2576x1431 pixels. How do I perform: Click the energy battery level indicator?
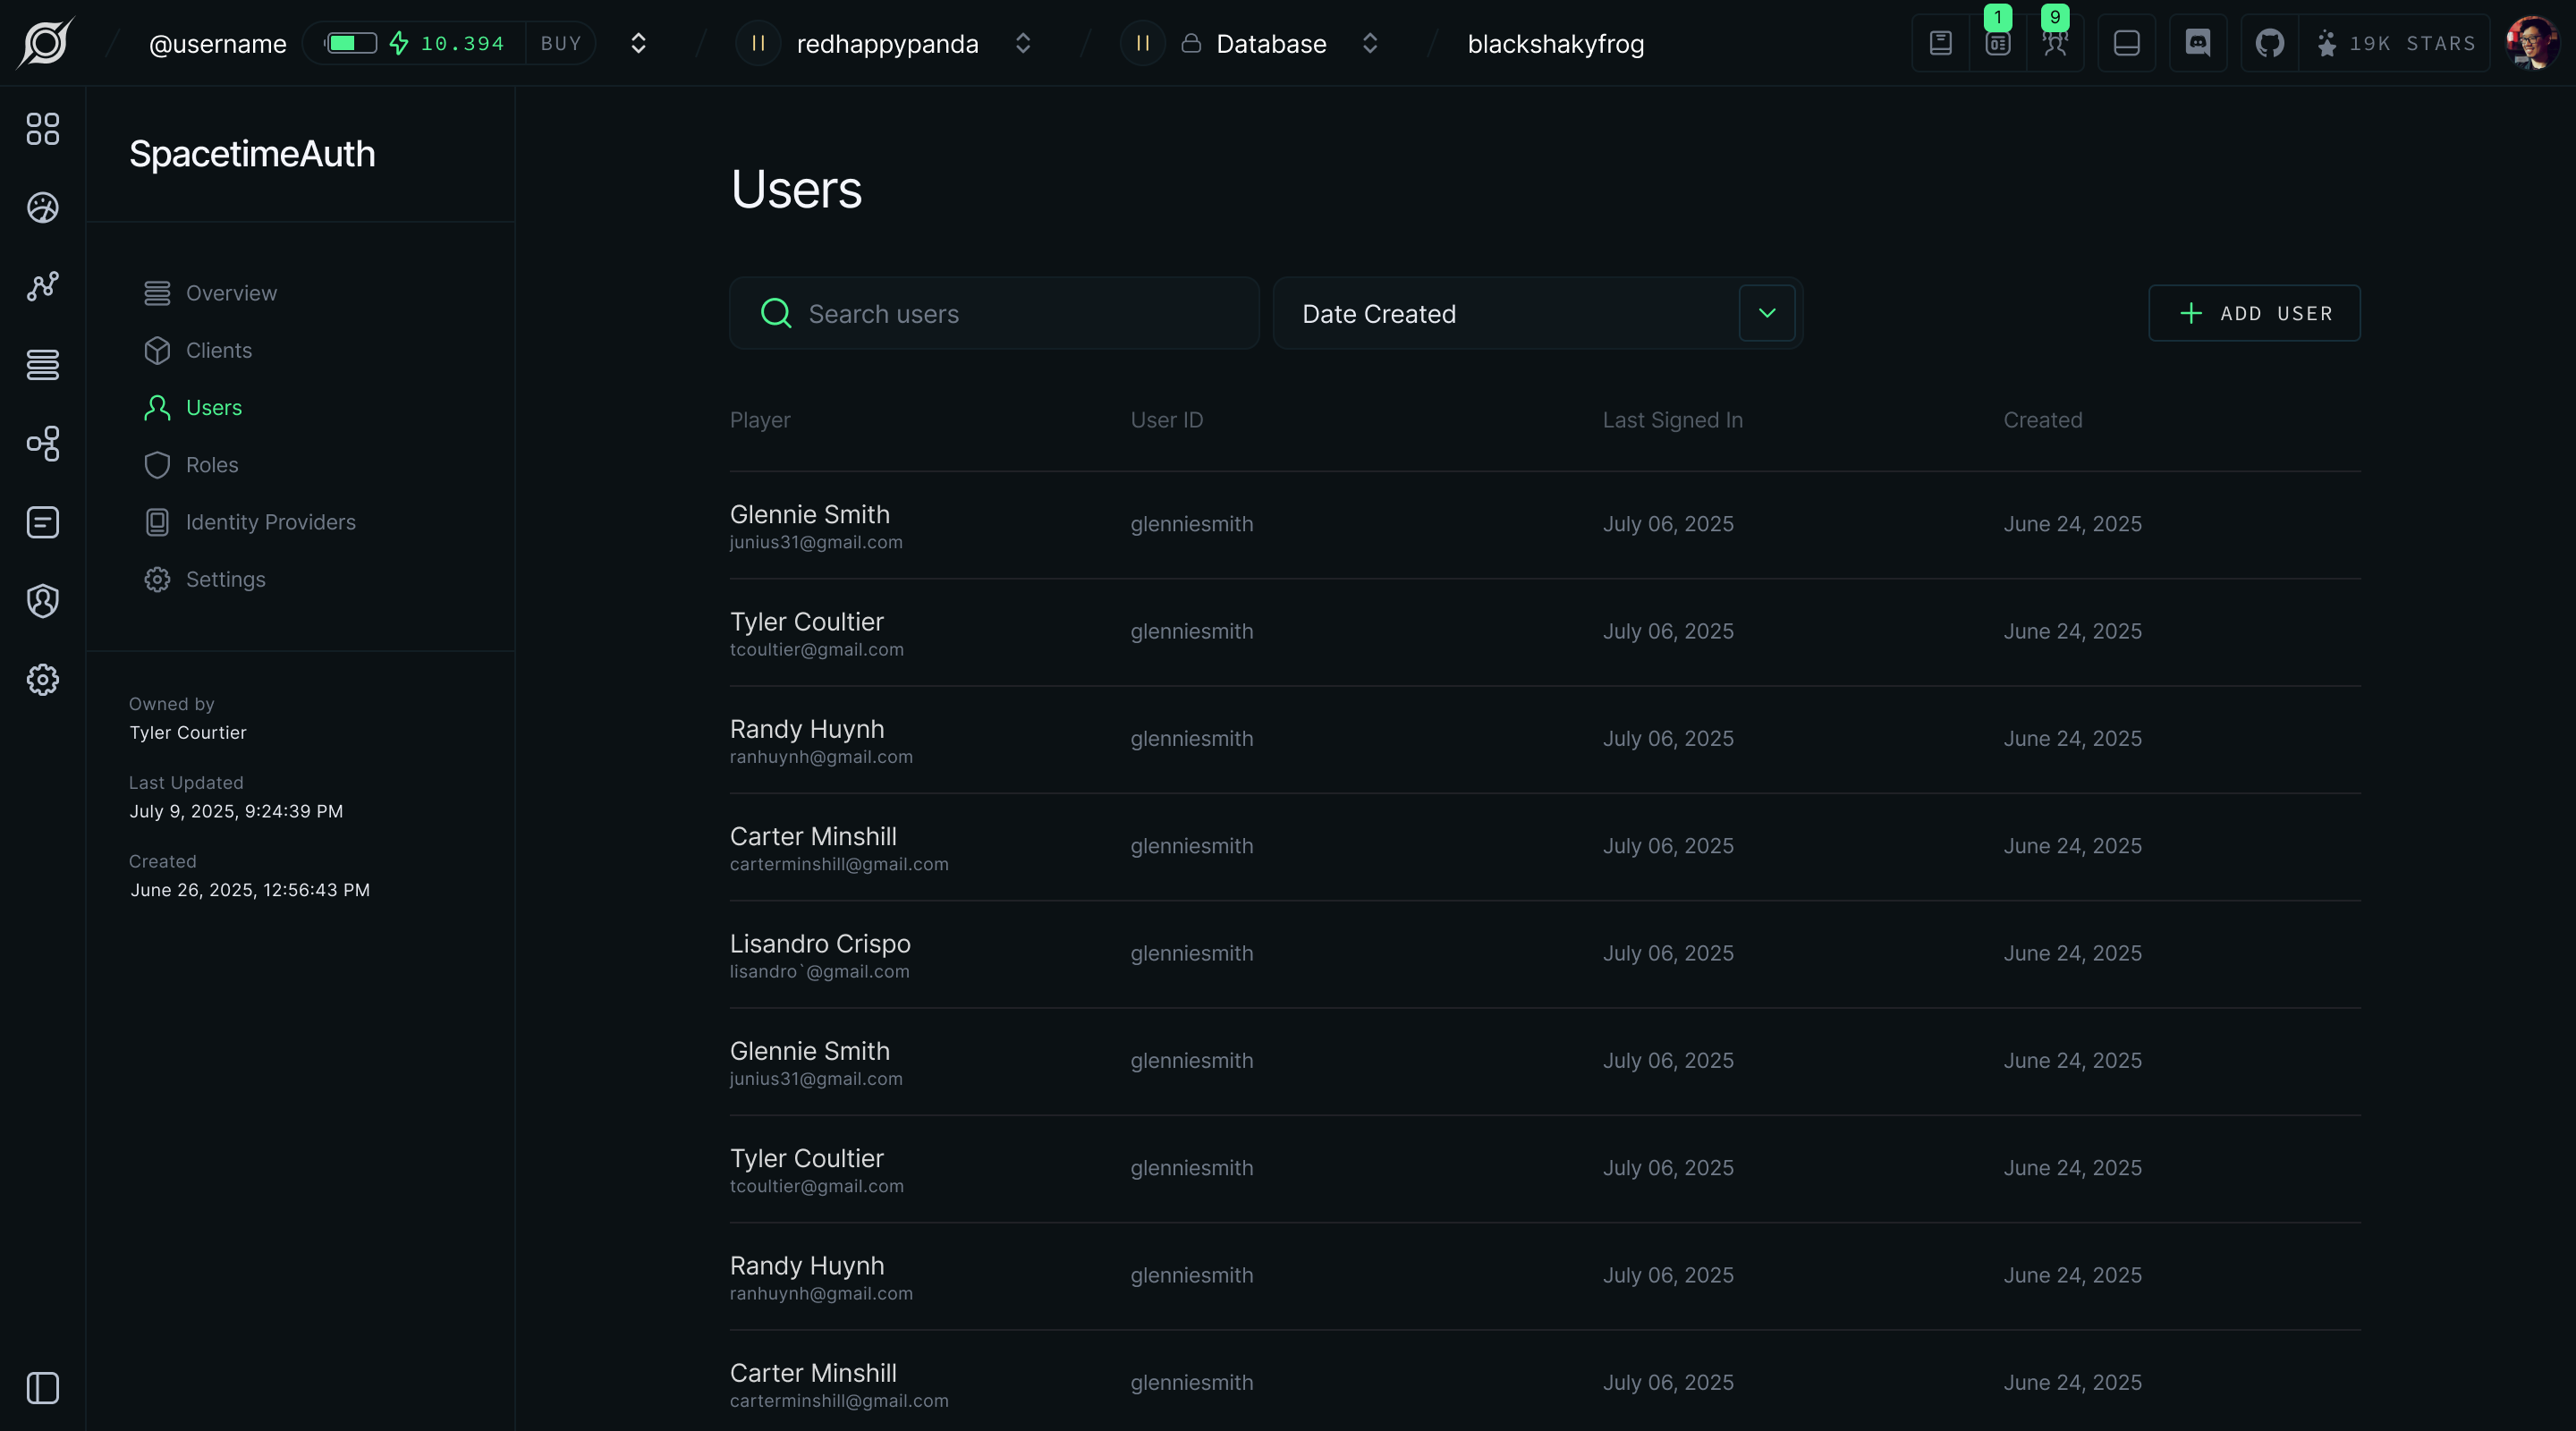click(x=351, y=43)
